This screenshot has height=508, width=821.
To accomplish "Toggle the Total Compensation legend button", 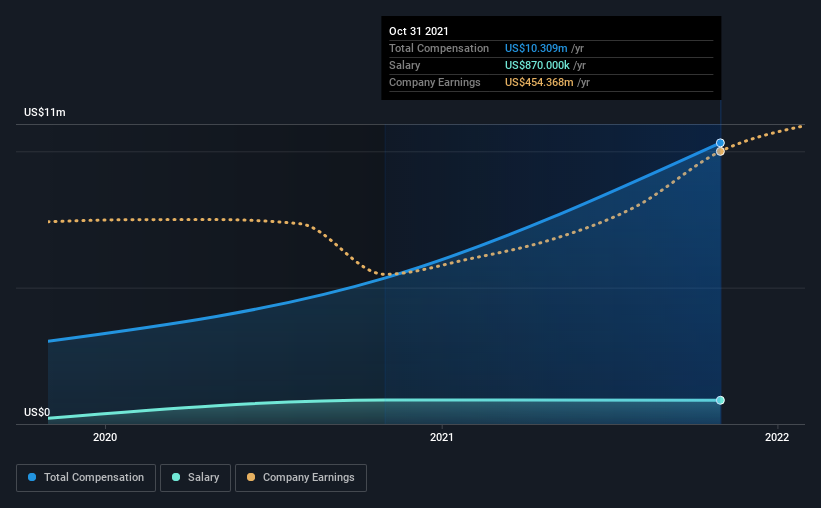I will (x=86, y=478).
